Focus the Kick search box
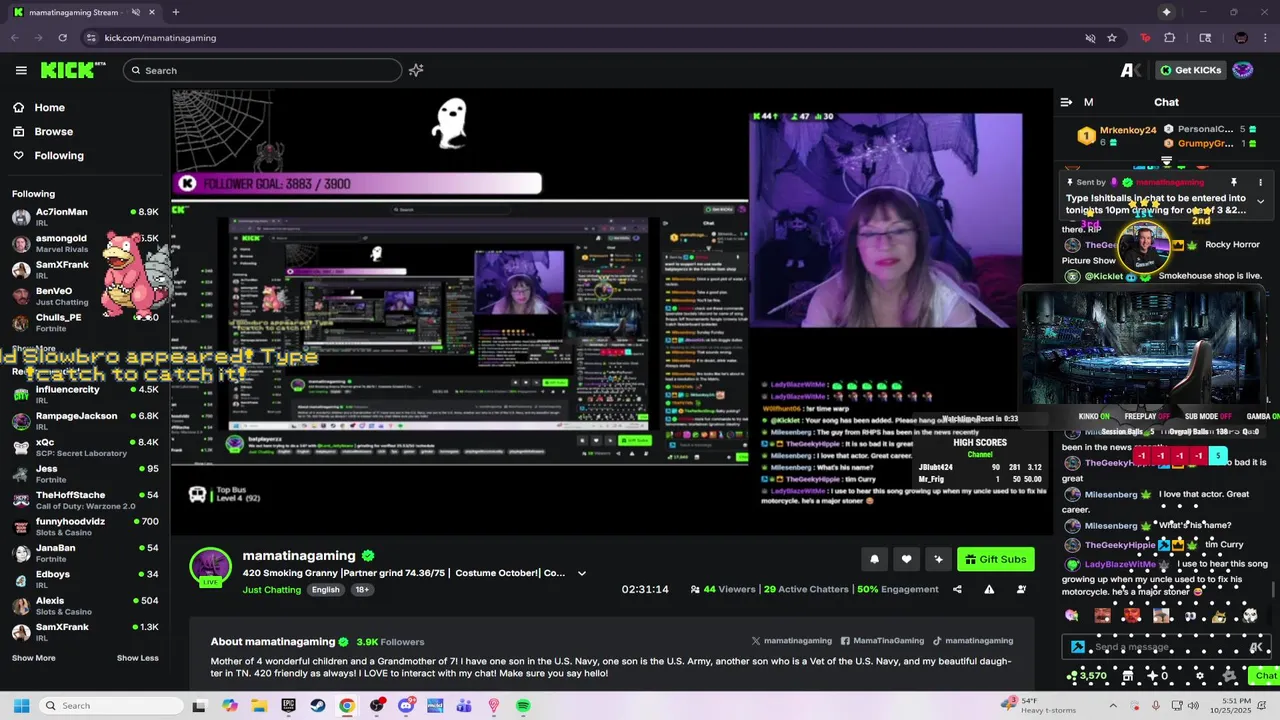The width and height of the screenshot is (1280, 720). [x=262, y=70]
